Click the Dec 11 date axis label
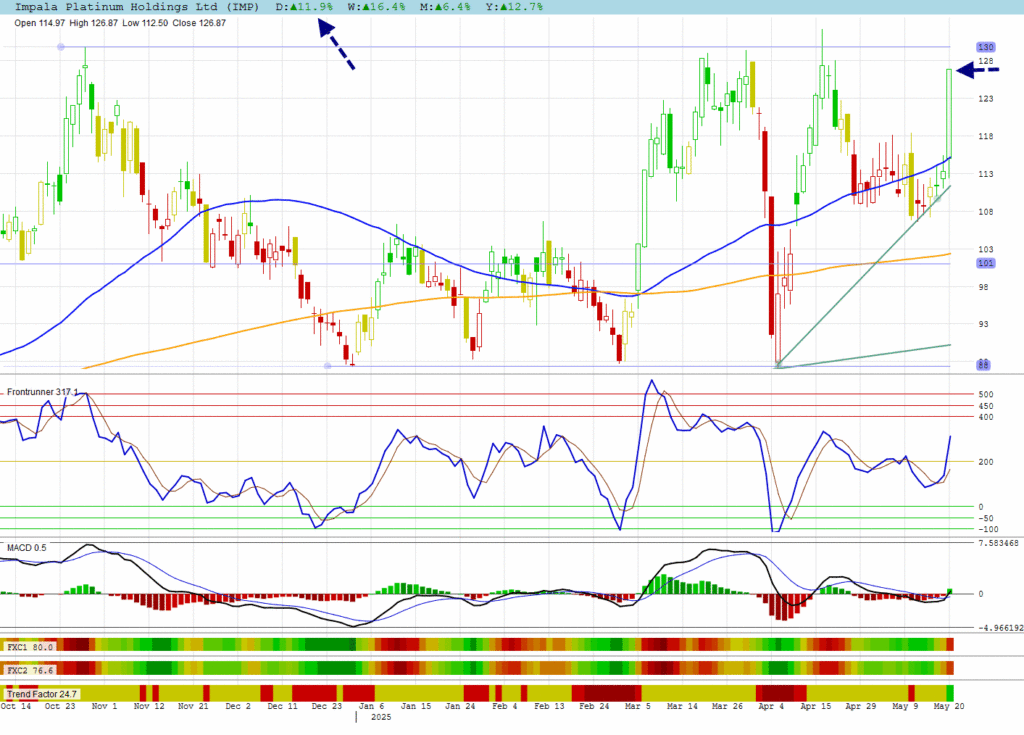The image size is (1024, 735). point(282,706)
